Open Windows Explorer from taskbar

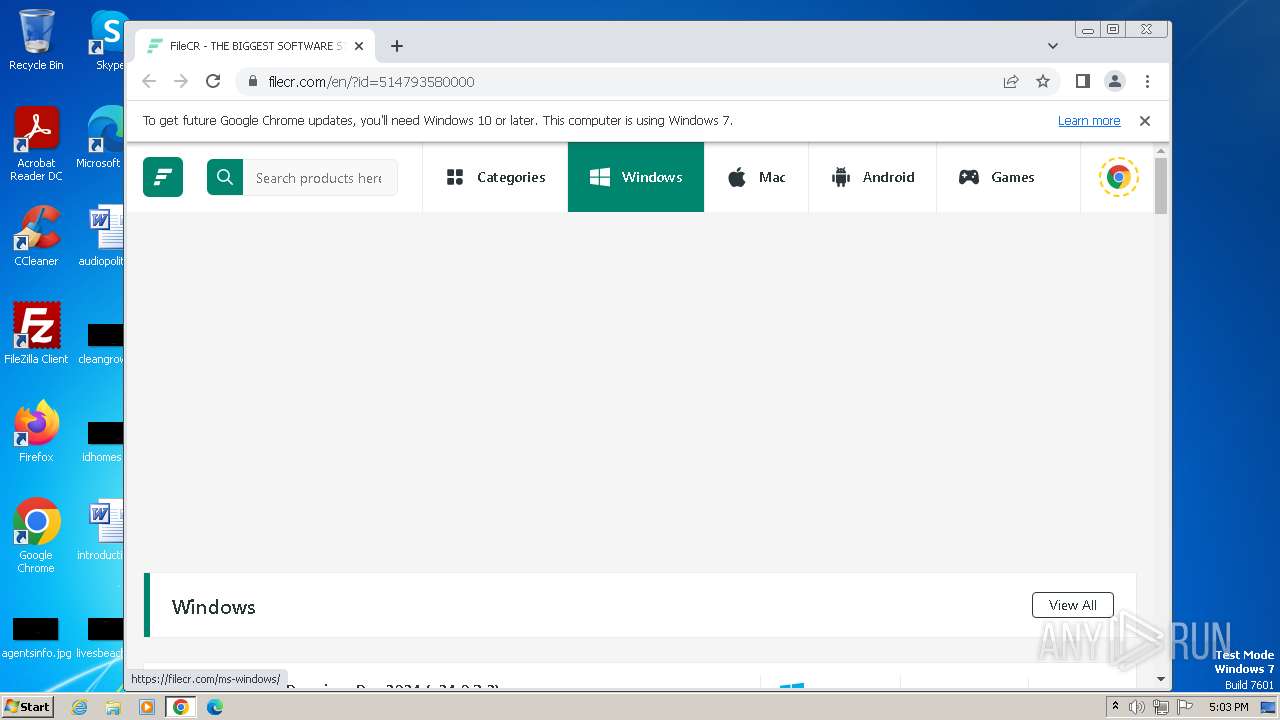coord(113,707)
